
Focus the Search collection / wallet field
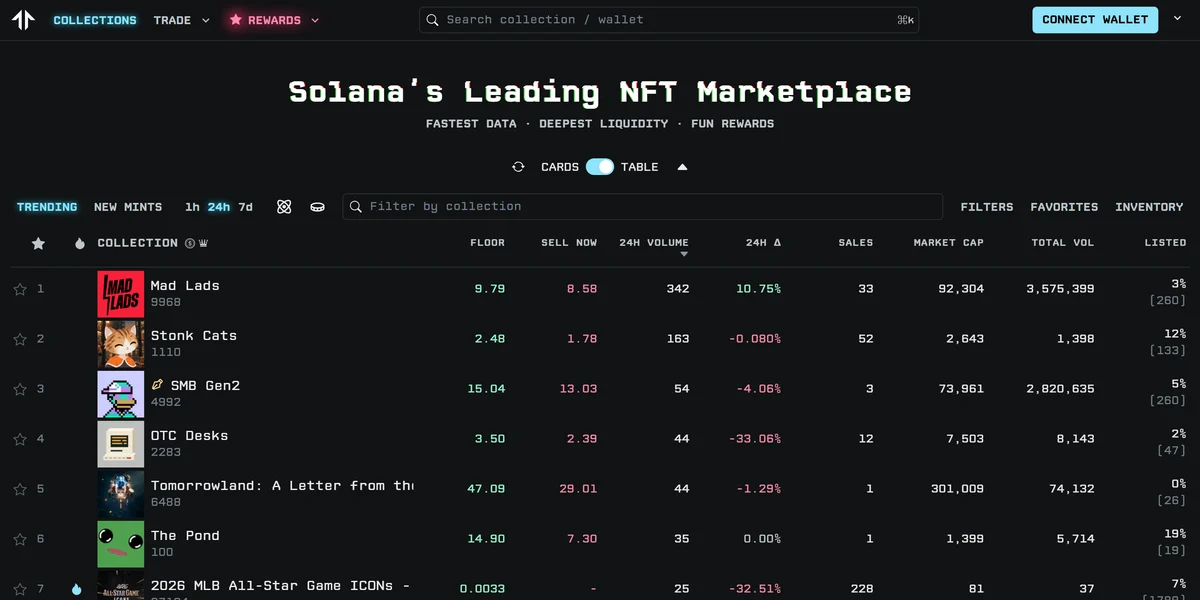(669, 20)
